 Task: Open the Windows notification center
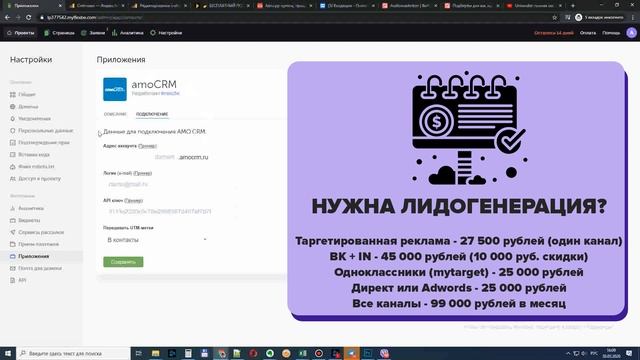(629, 353)
